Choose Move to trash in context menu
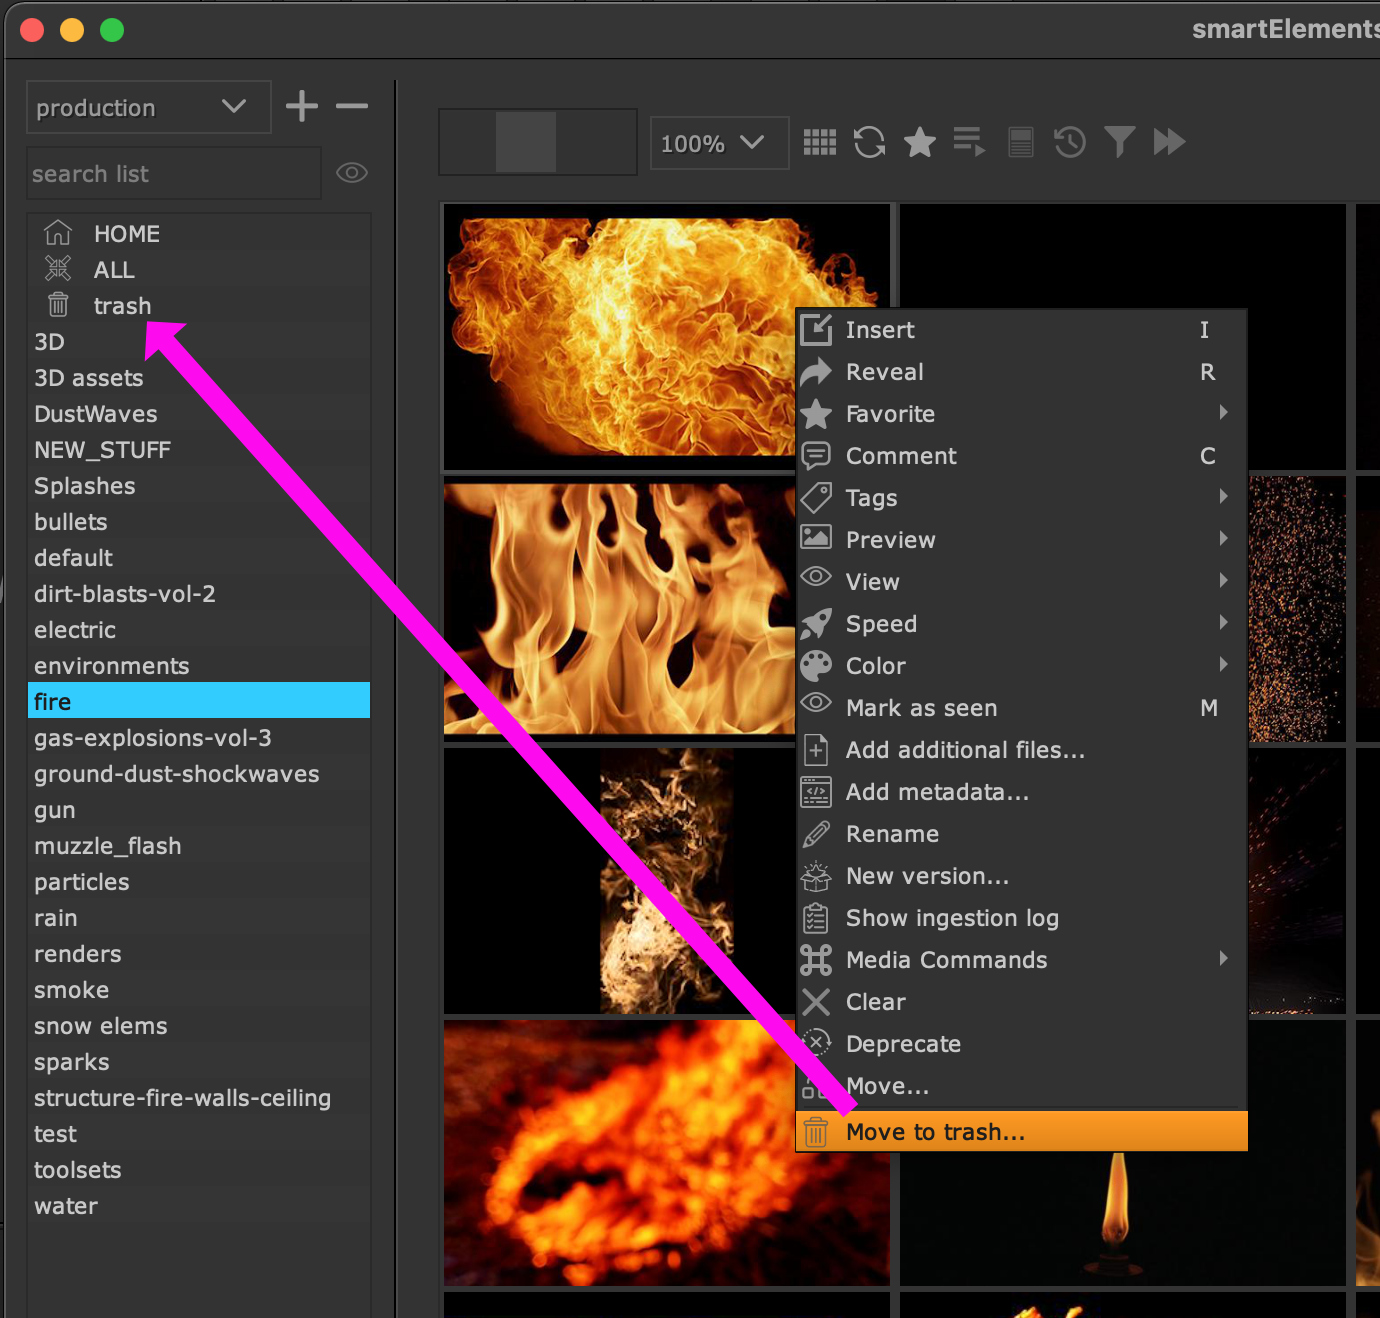 (1020, 1132)
